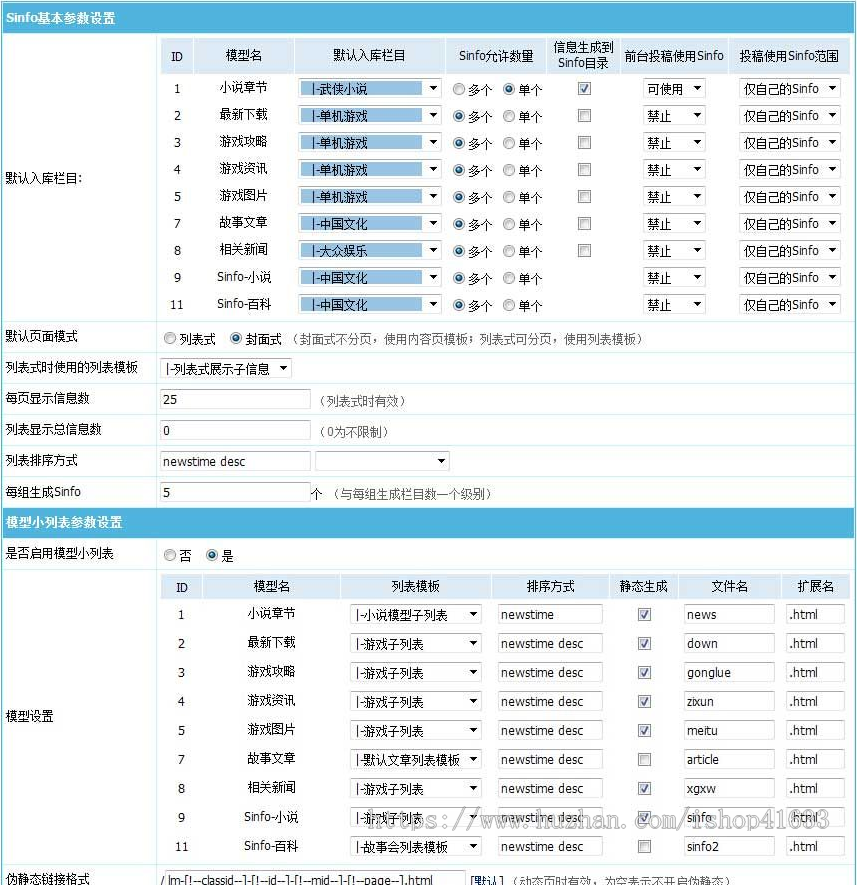Uncheck 信息生成到Sinfo目录 checkbox for 小说章节
Screen dimensions: 857x885
tap(584, 89)
